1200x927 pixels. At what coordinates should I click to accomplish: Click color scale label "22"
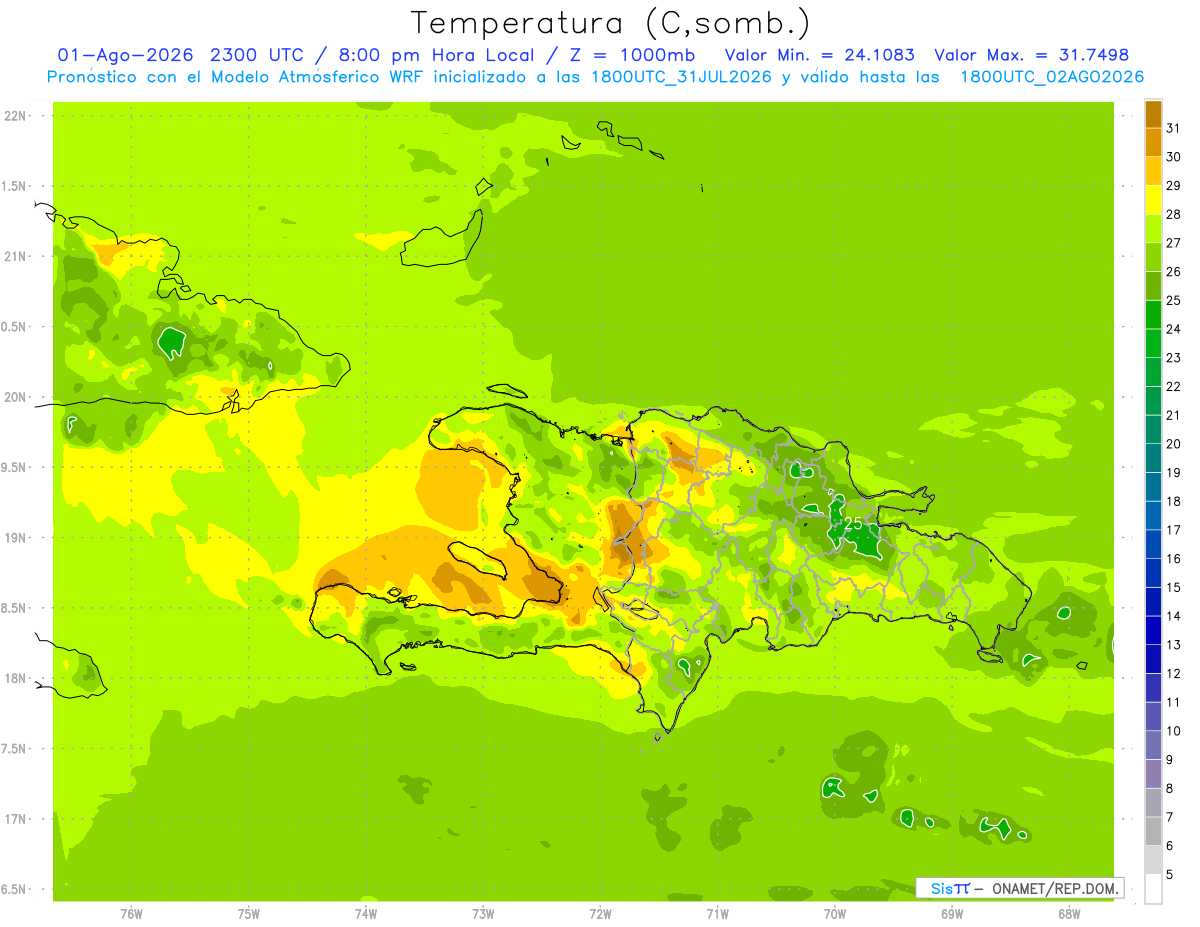pyautogui.click(x=1174, y=386)
